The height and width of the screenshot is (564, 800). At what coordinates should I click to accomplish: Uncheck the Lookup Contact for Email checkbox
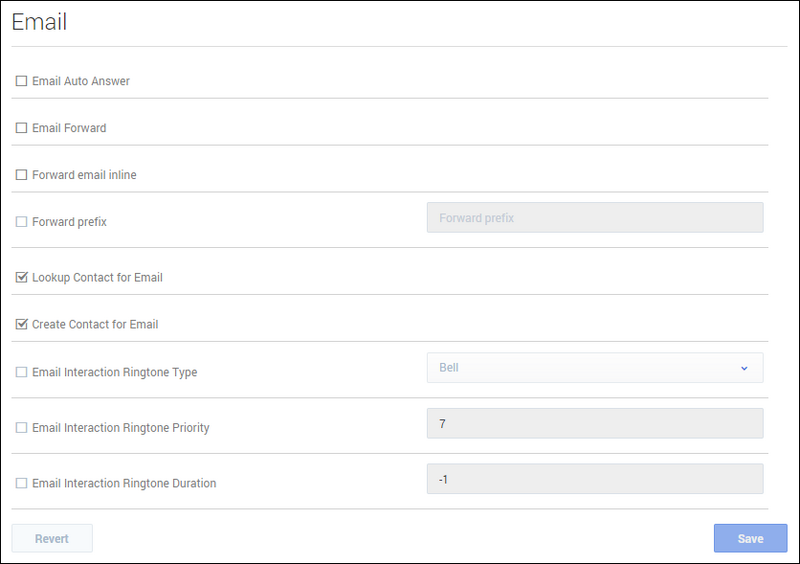(21, 278)
